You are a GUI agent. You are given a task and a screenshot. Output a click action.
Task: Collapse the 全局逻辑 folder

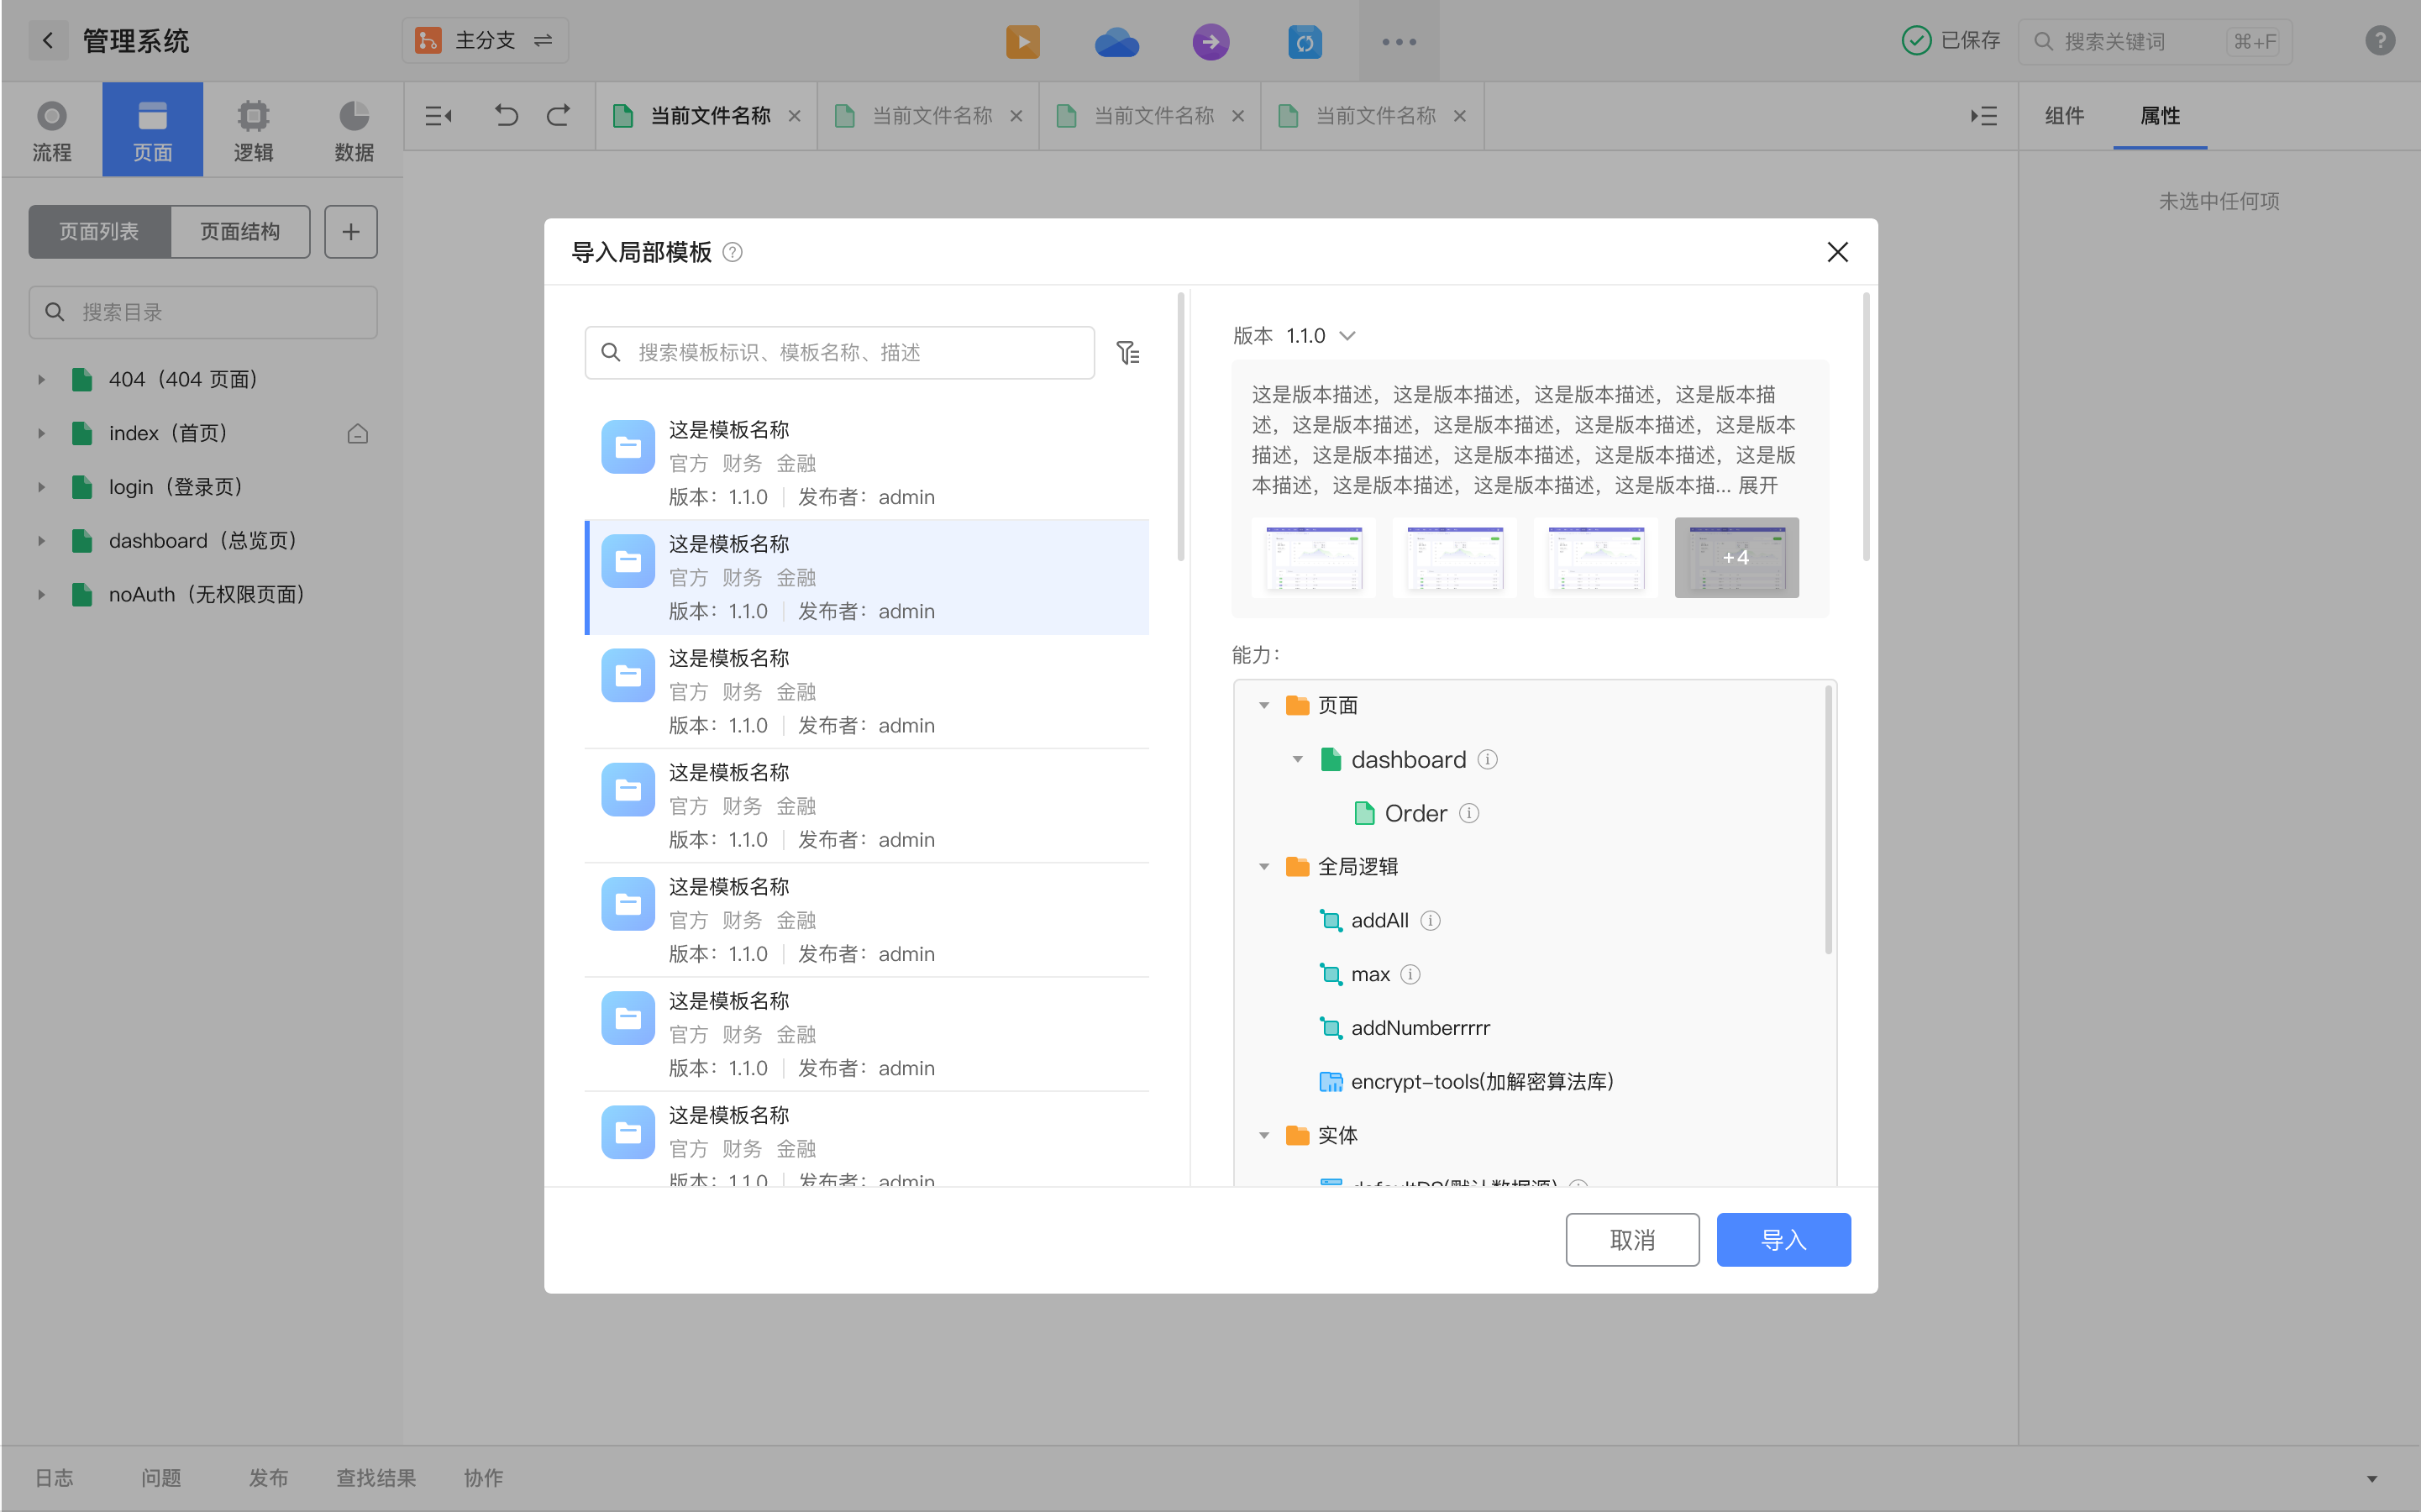pyautogui.click(x=1263, y=867)
